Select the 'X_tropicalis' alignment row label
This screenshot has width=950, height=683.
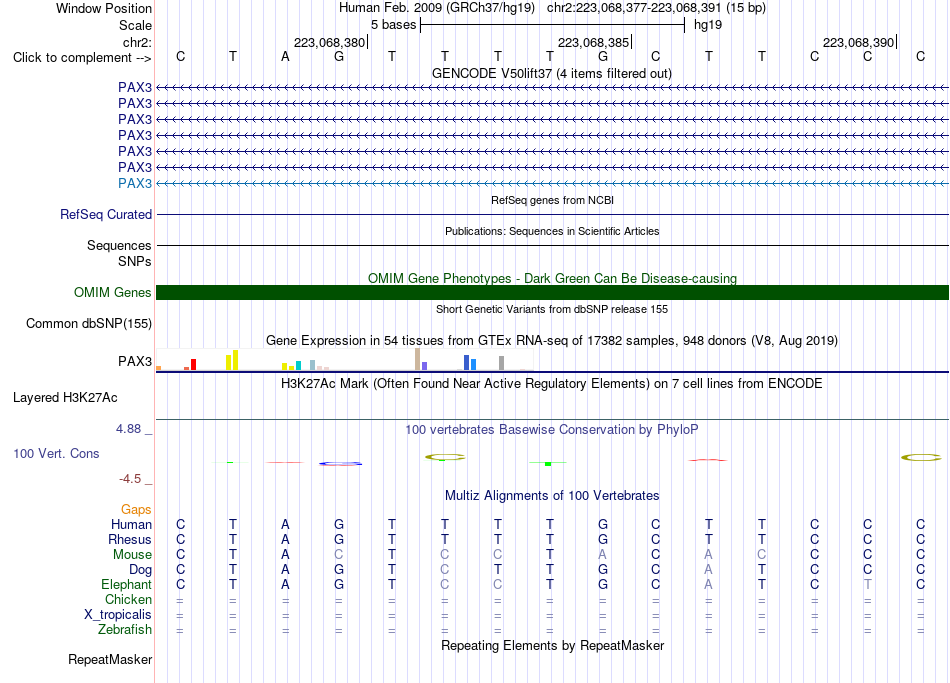tap(118, 615)
